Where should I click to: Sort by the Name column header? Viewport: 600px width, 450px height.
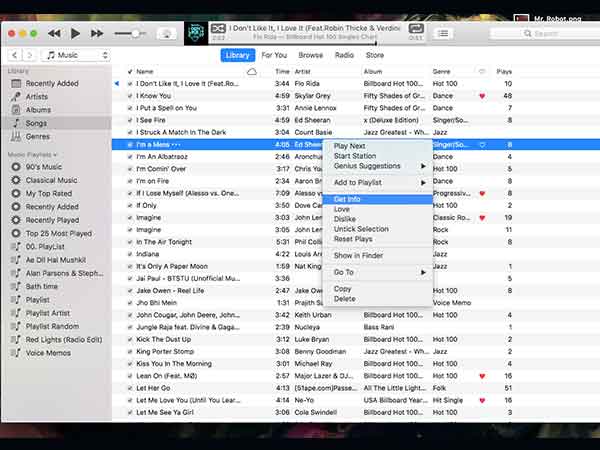145,72
